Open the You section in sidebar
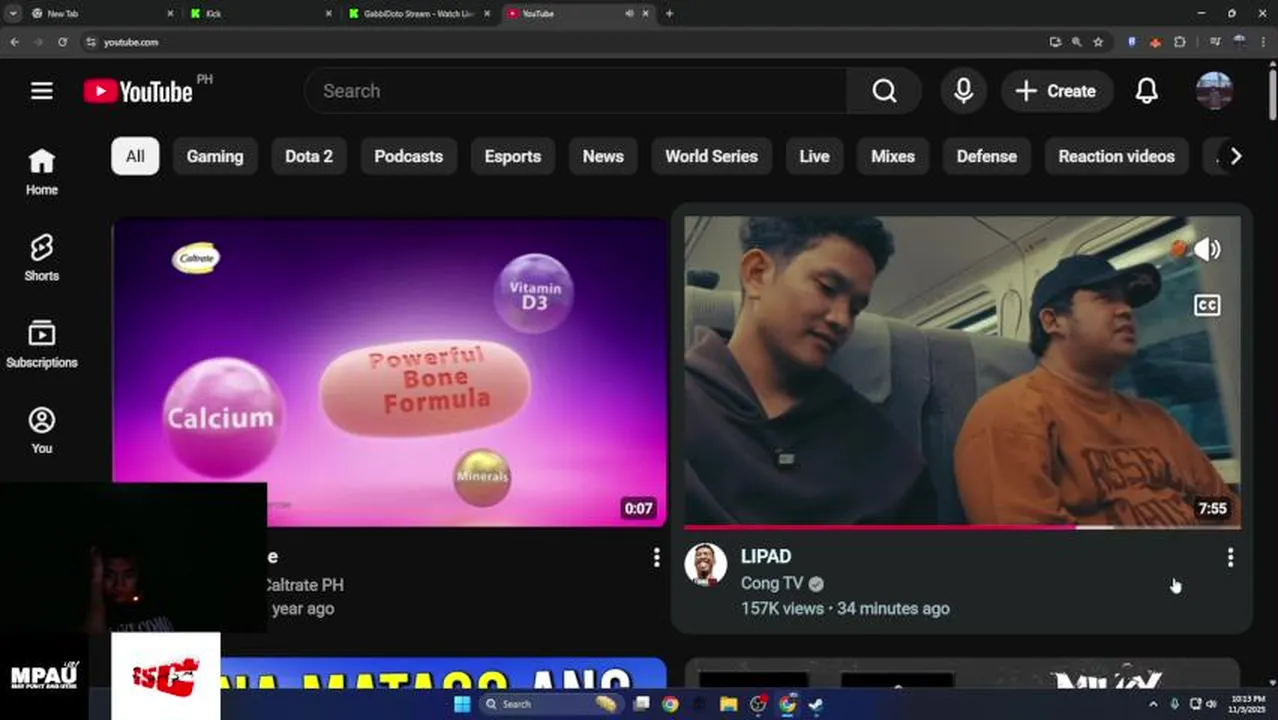The height and width of the screenshot is (720, 1278). click(41, 431)
